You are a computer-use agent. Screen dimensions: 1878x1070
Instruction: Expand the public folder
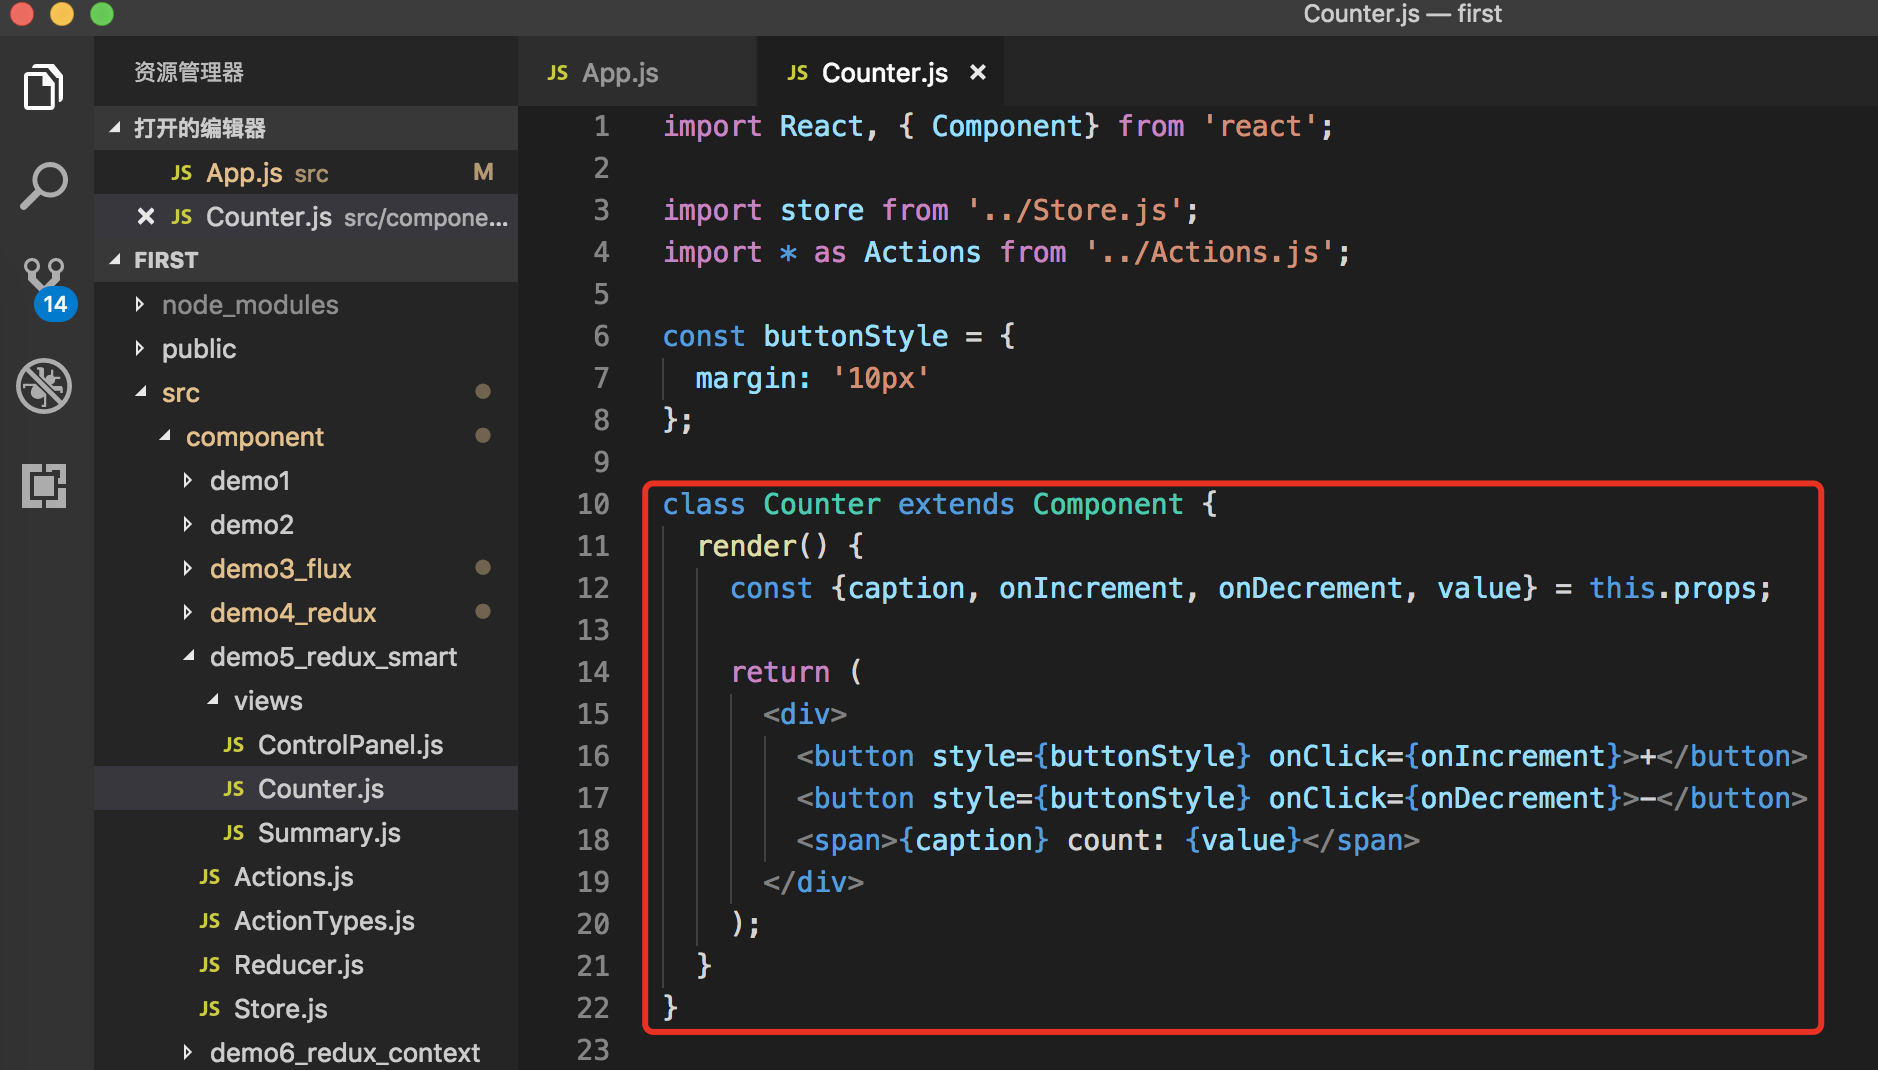(139, 348)
